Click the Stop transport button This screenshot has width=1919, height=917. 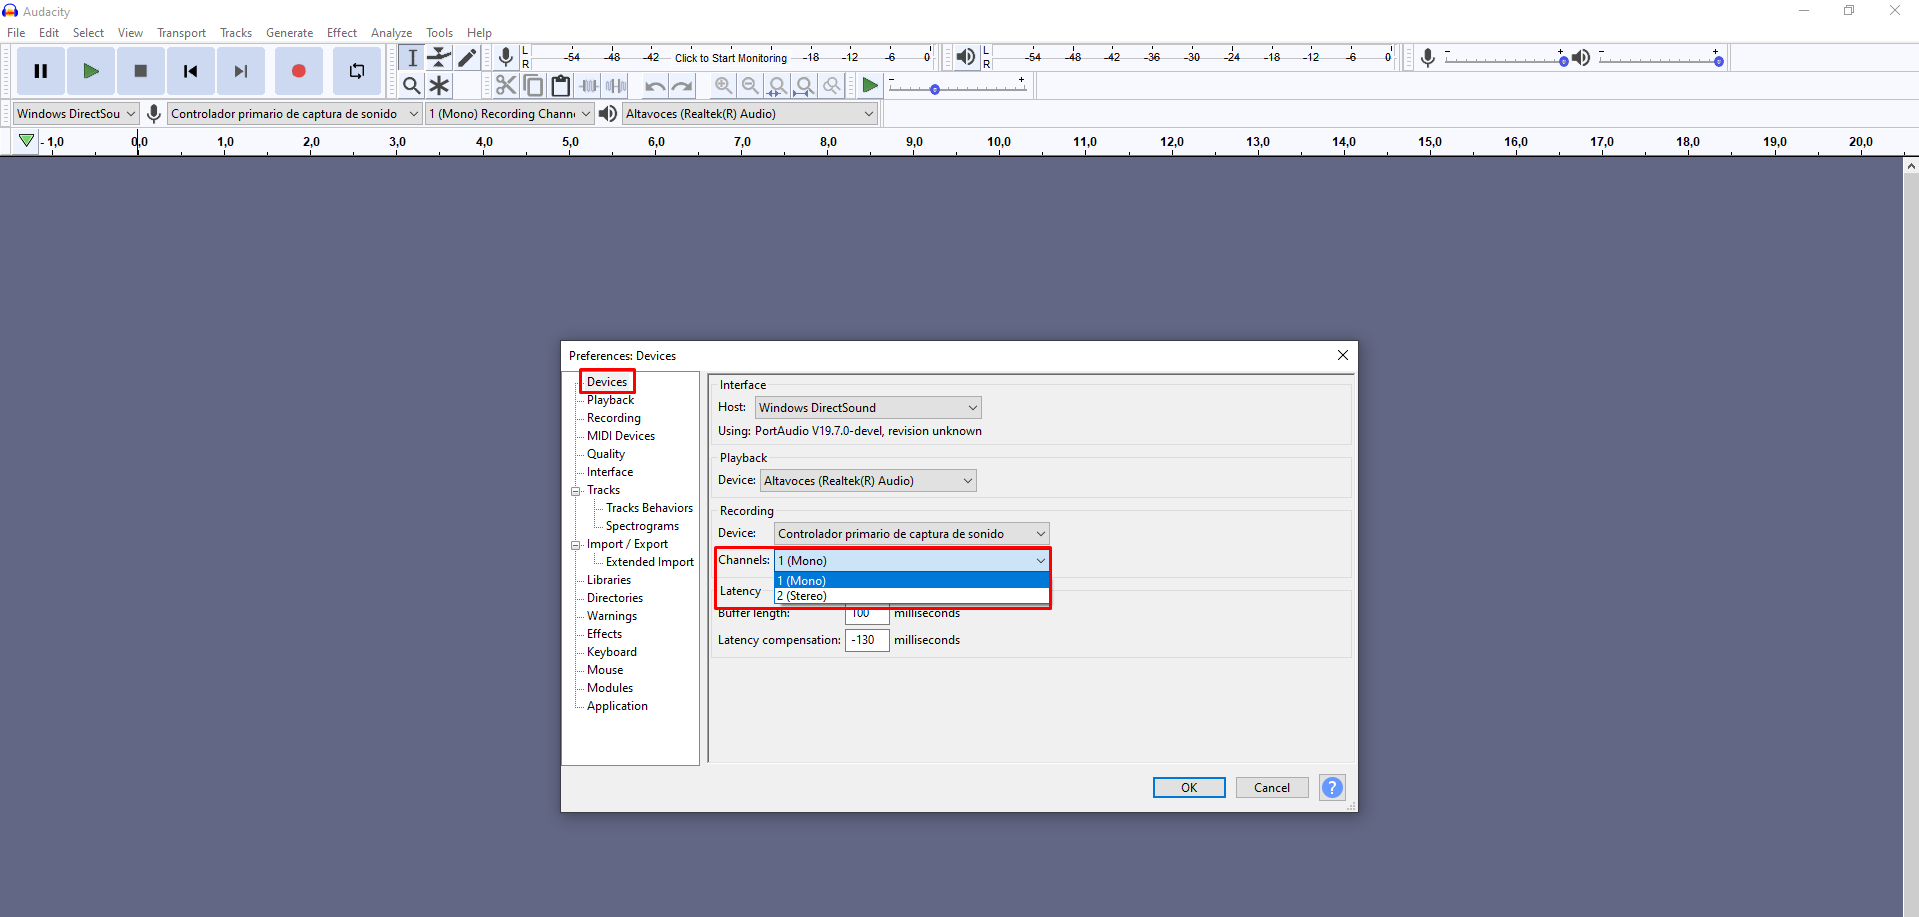tap(141, 71)
